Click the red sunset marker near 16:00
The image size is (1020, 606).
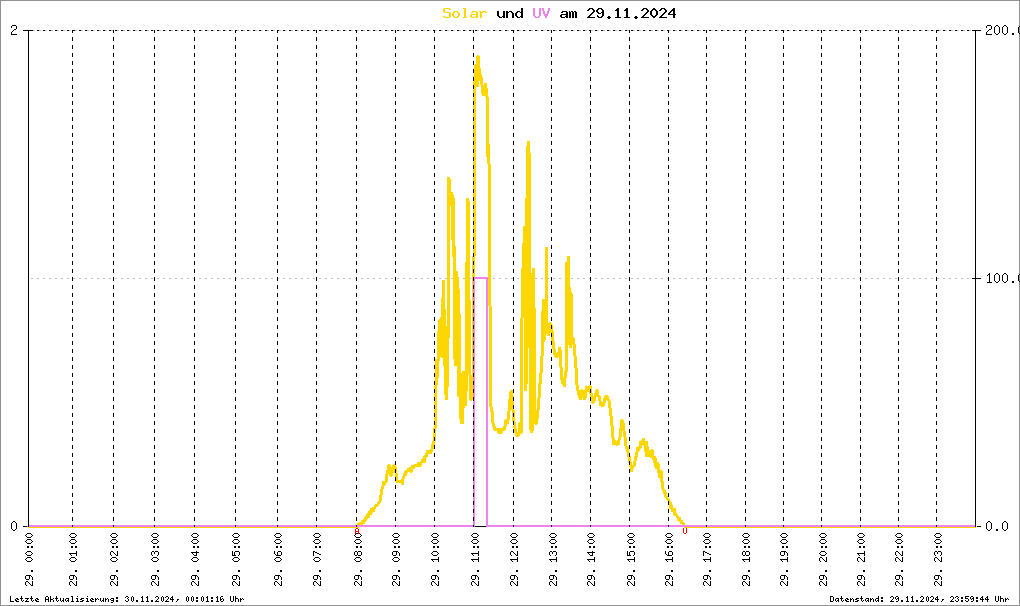(x=685, y=531)
